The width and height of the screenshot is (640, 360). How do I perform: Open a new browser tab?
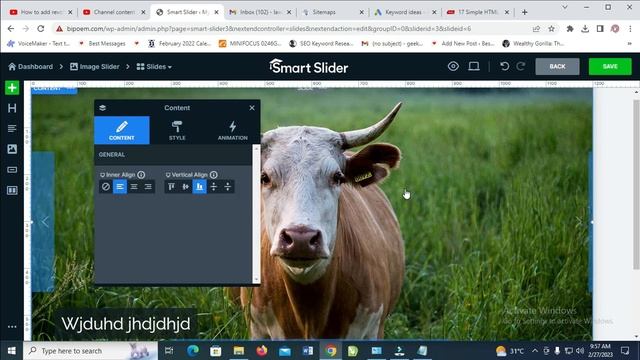(x=524, y=12)
